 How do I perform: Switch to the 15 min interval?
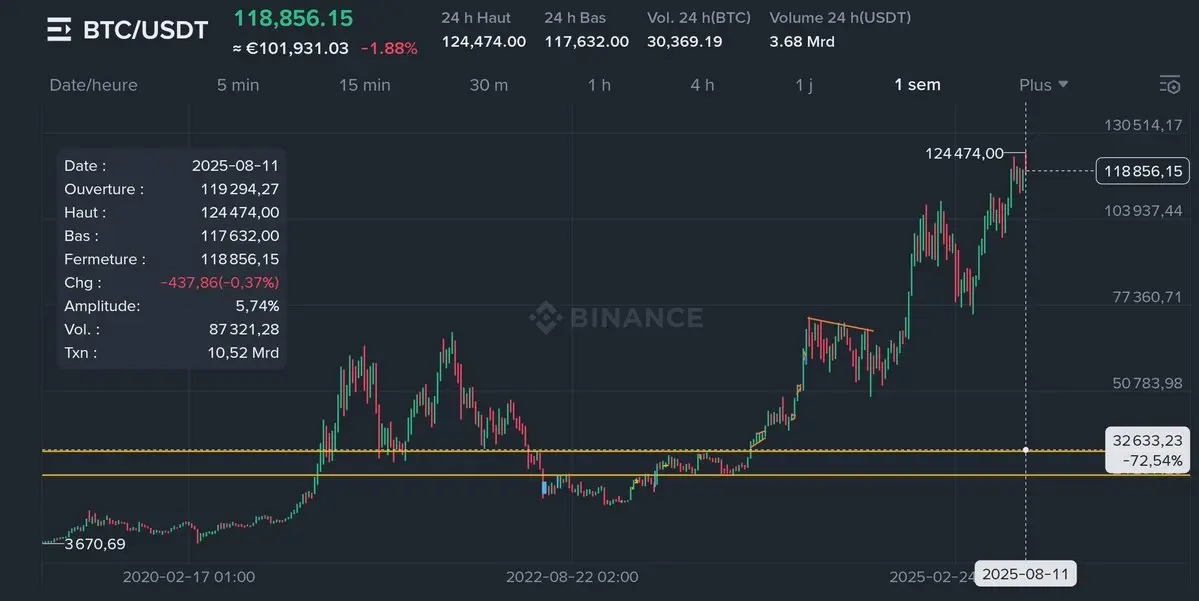click(x=365, y=85)
